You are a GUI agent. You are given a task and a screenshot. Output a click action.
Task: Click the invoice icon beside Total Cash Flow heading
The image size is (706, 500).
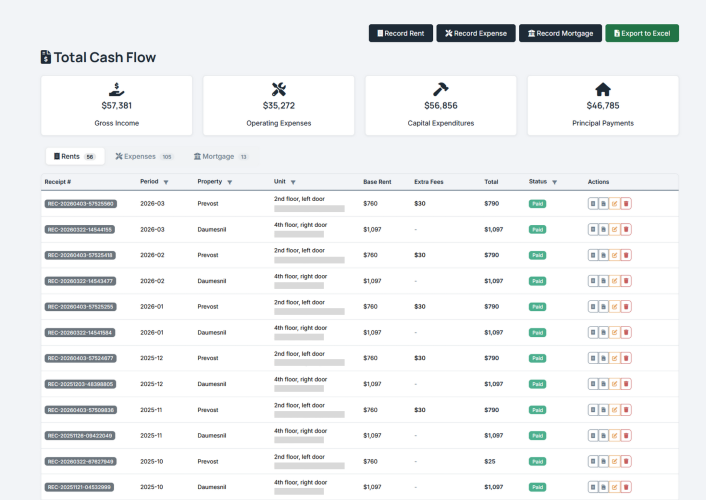coord(45,58)
